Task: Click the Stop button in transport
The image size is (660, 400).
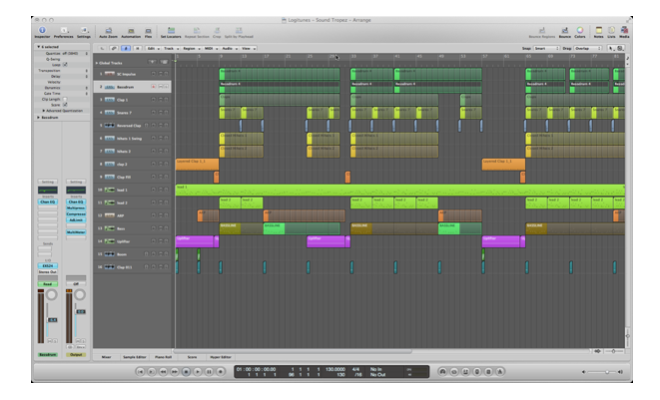Action: 186,372
